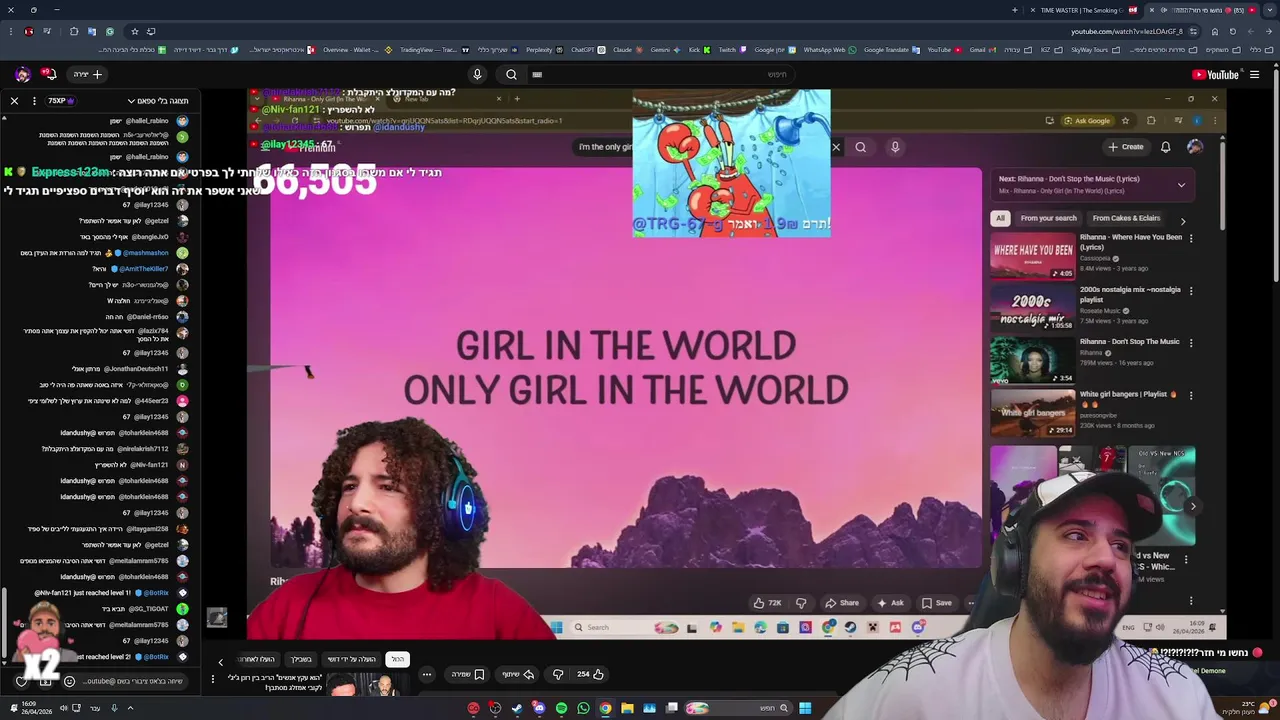Click the search magnifier icon in outer YouTube header
This screenshot has width=1280, height=720.
pos(511,74)
